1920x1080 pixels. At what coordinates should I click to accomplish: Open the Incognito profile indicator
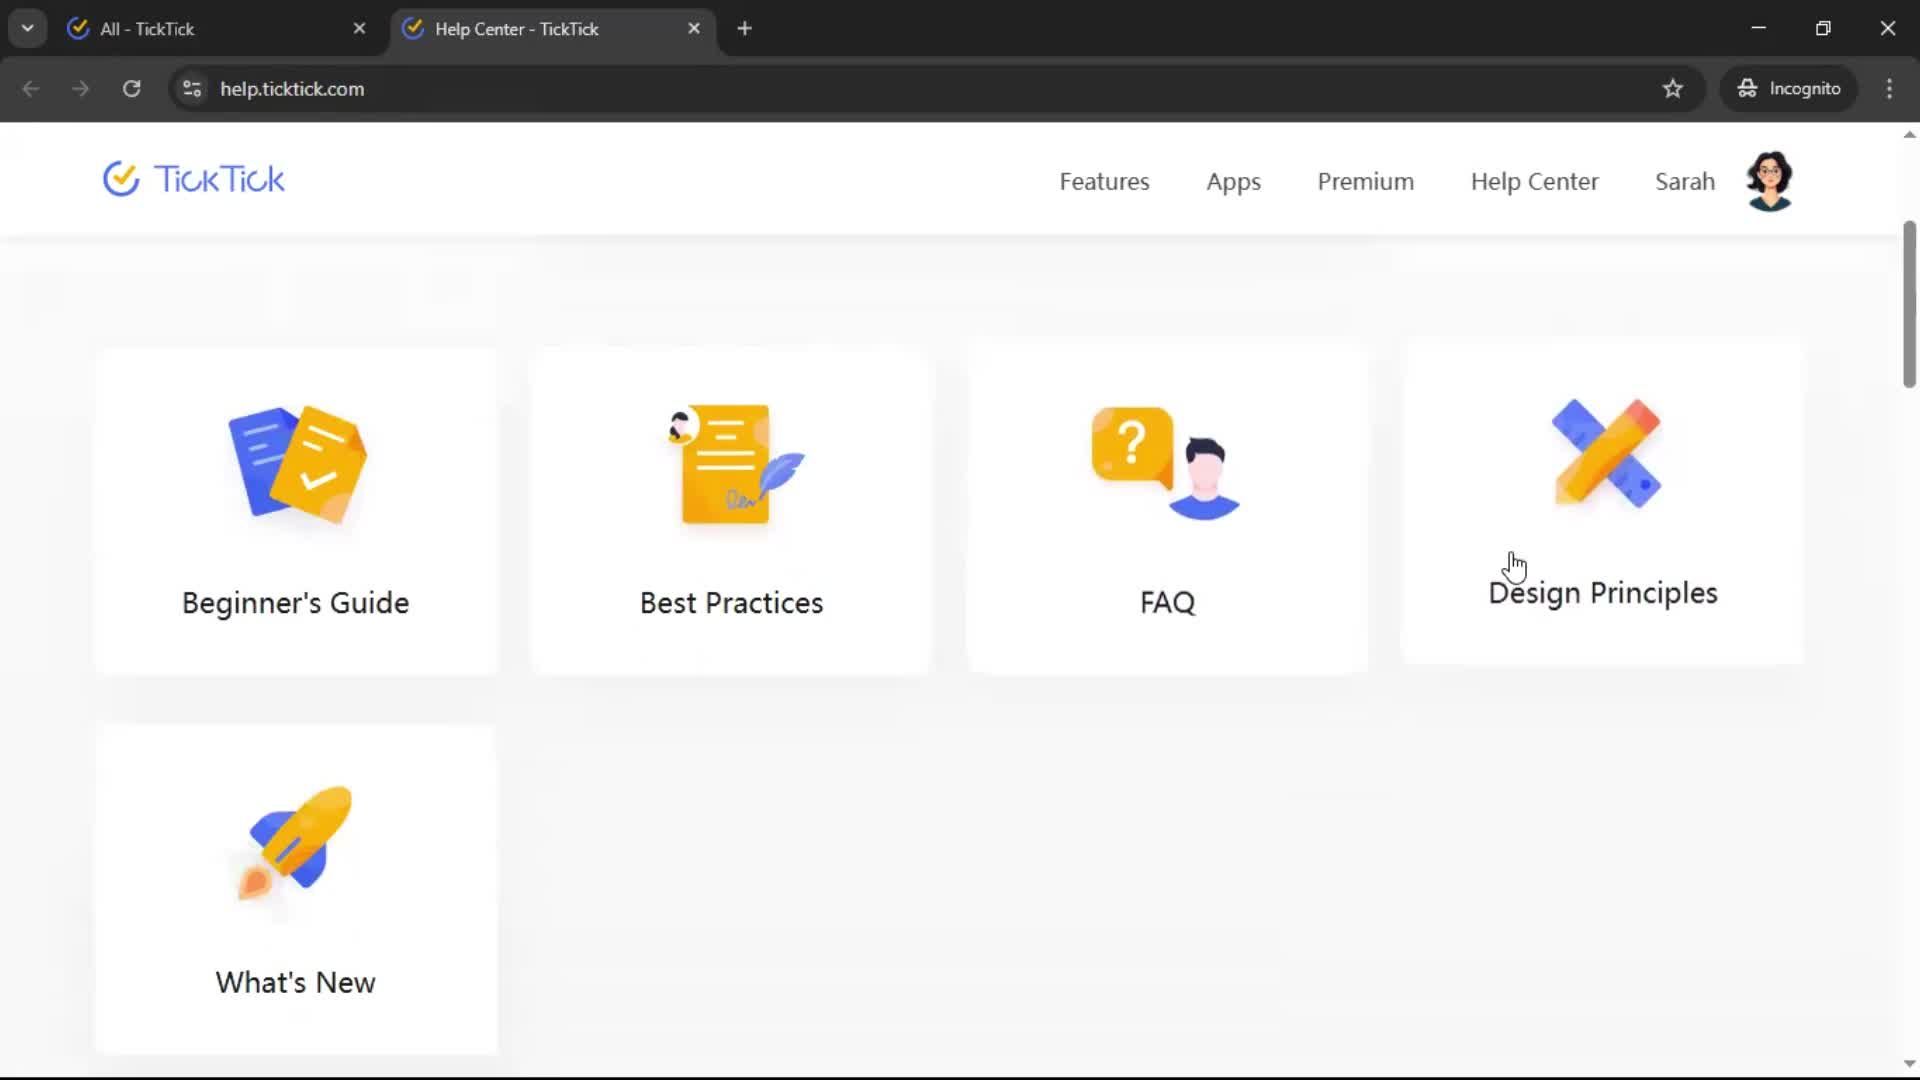tap(1789, 89)
